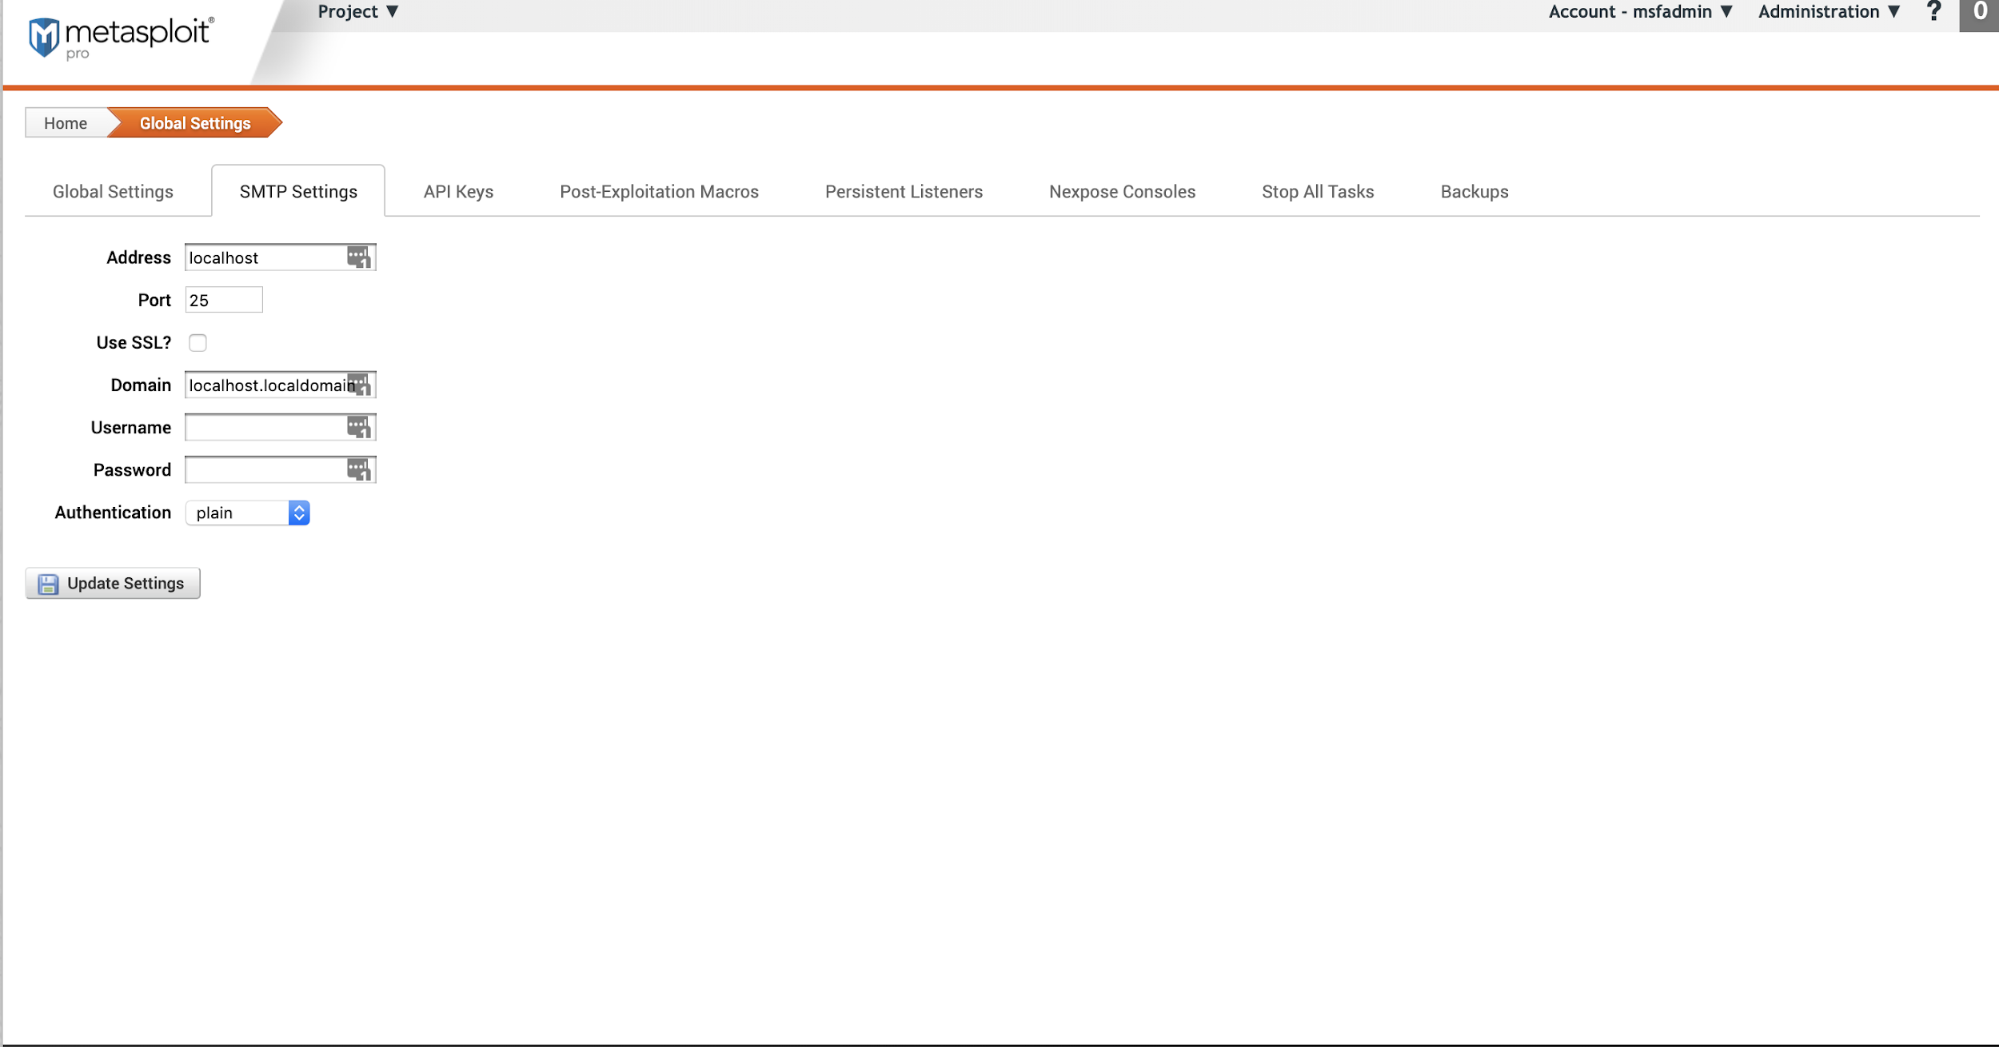Select the Backups tab
The width and height of the screenshot is (1999, 1048).
coord(1474,192)
